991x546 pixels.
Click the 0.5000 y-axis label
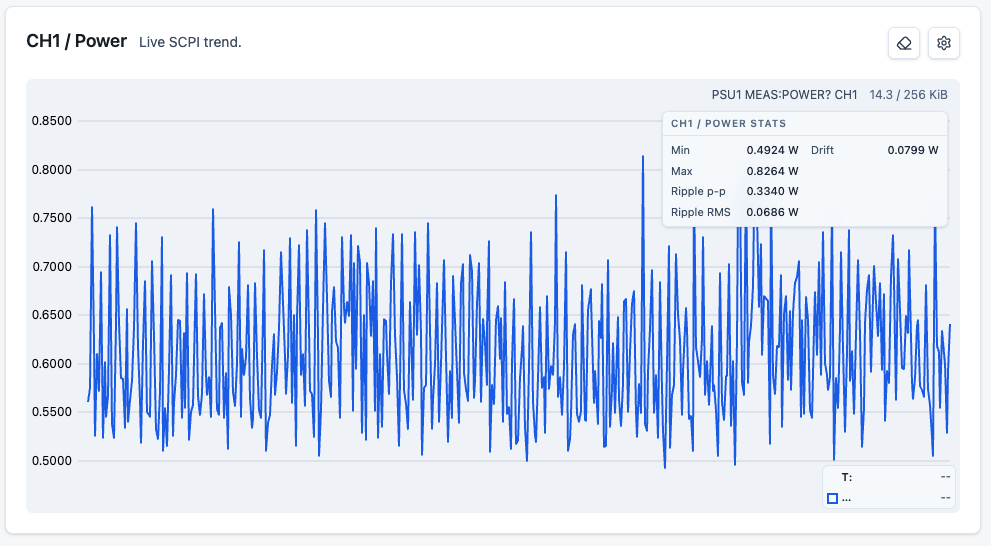click(52, 461)
